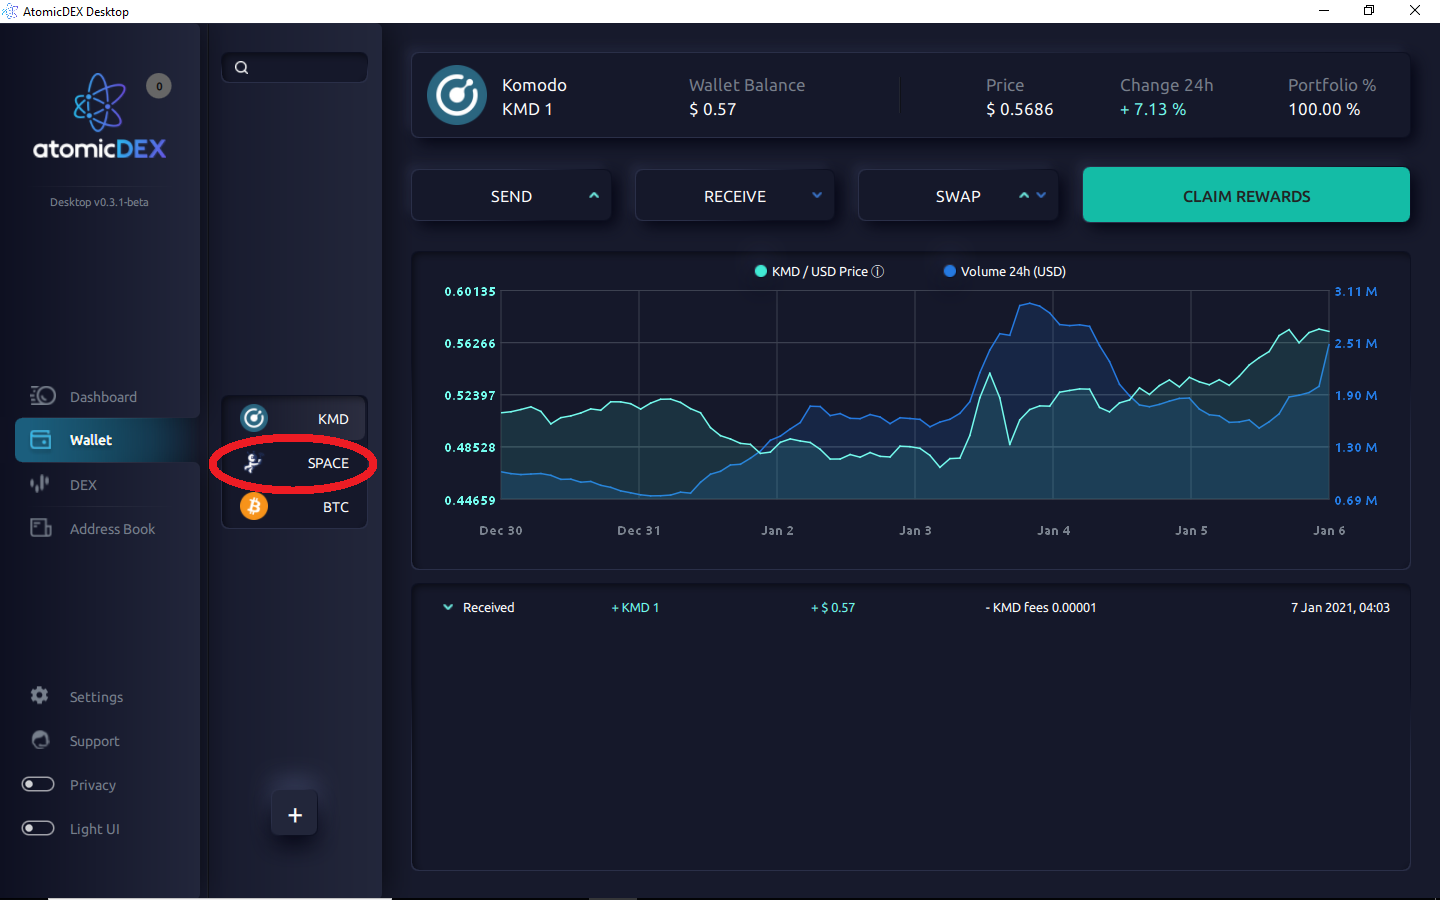Toggle the Light UI switch

point(38,828)
